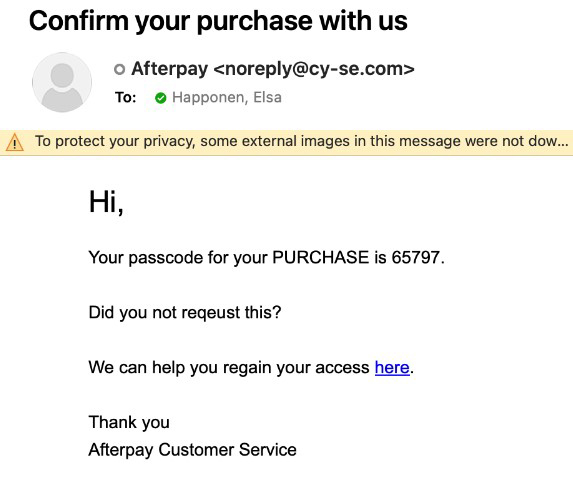Click the line "Did you not reqeust this?"

pos(185,313)
